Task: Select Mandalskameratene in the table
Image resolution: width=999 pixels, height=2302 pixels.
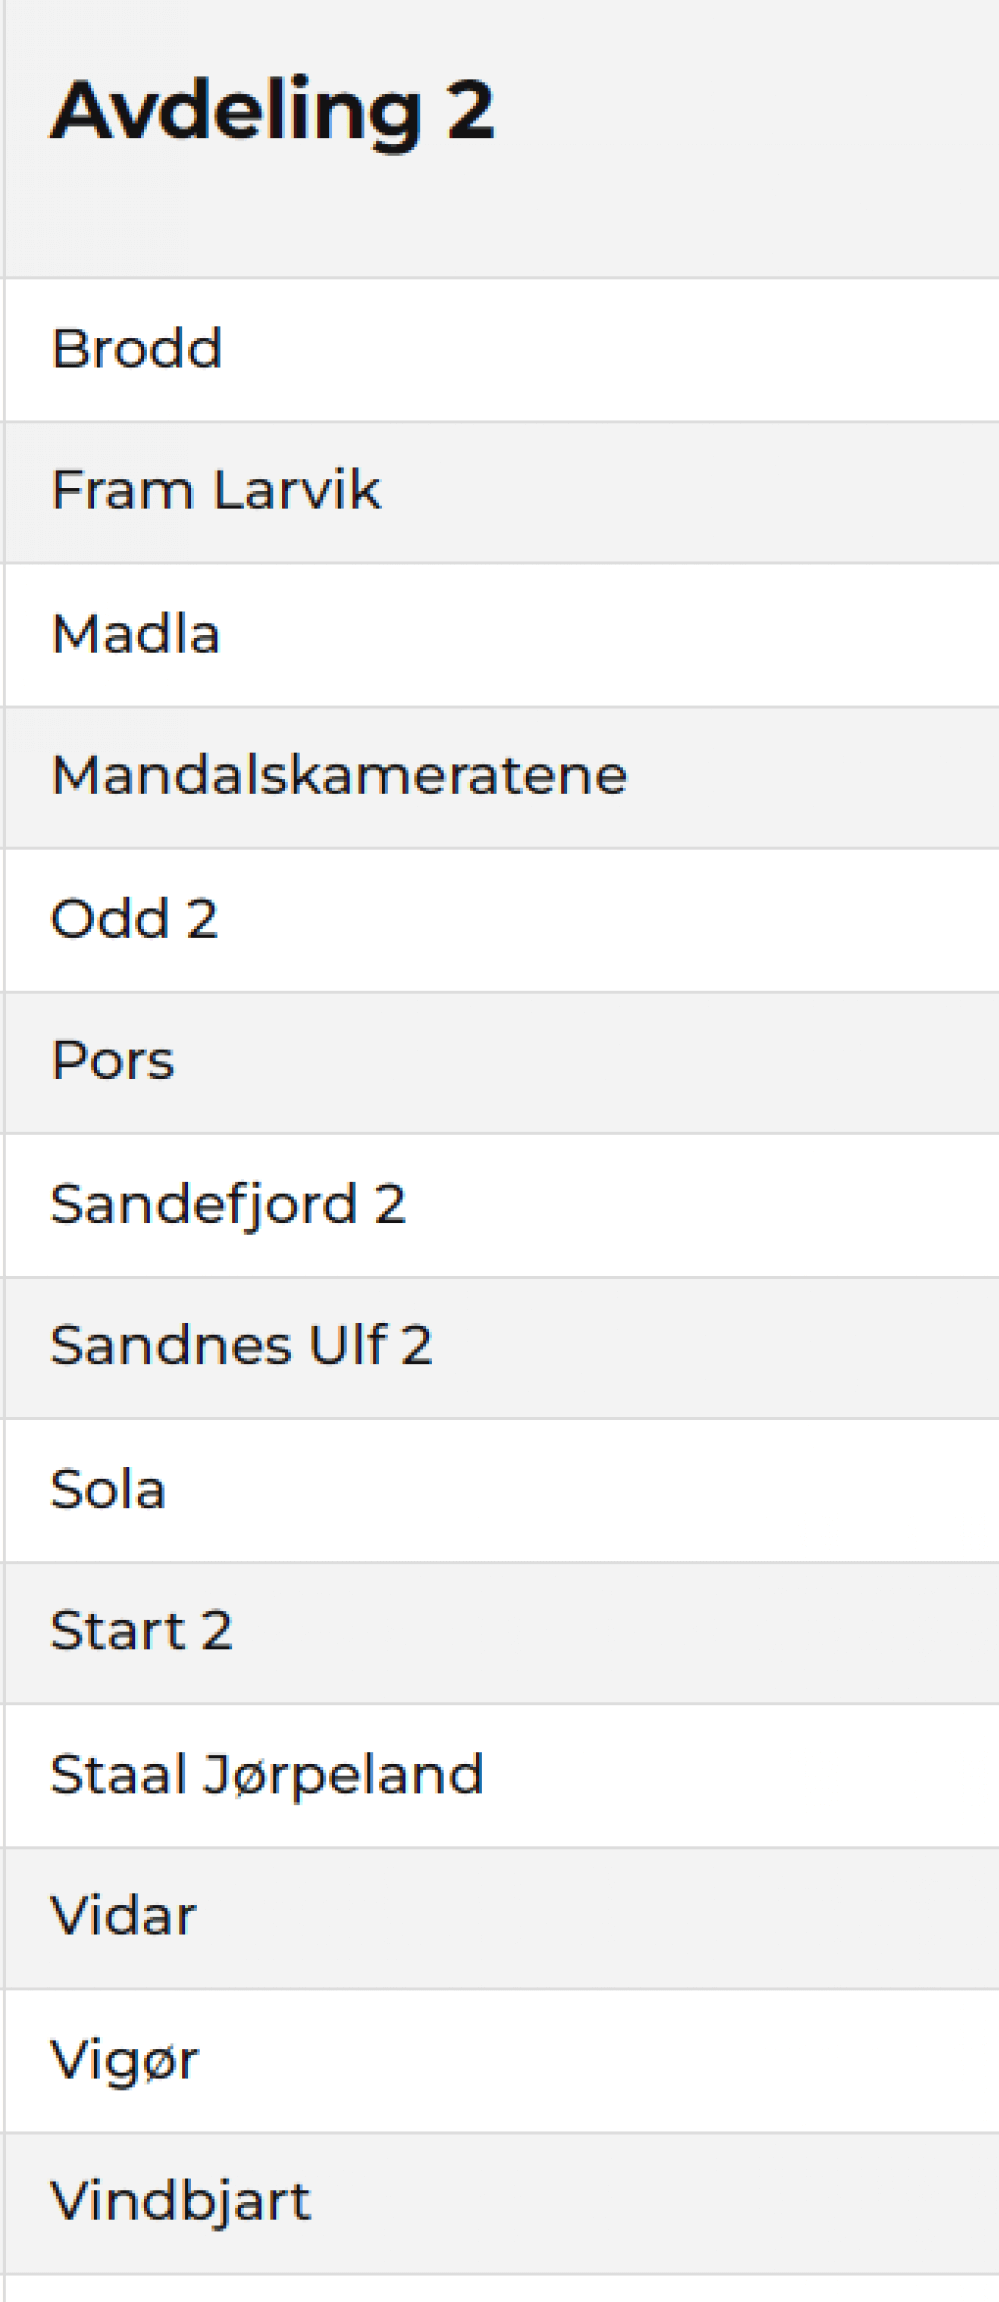Action: (x=501, y=777)
